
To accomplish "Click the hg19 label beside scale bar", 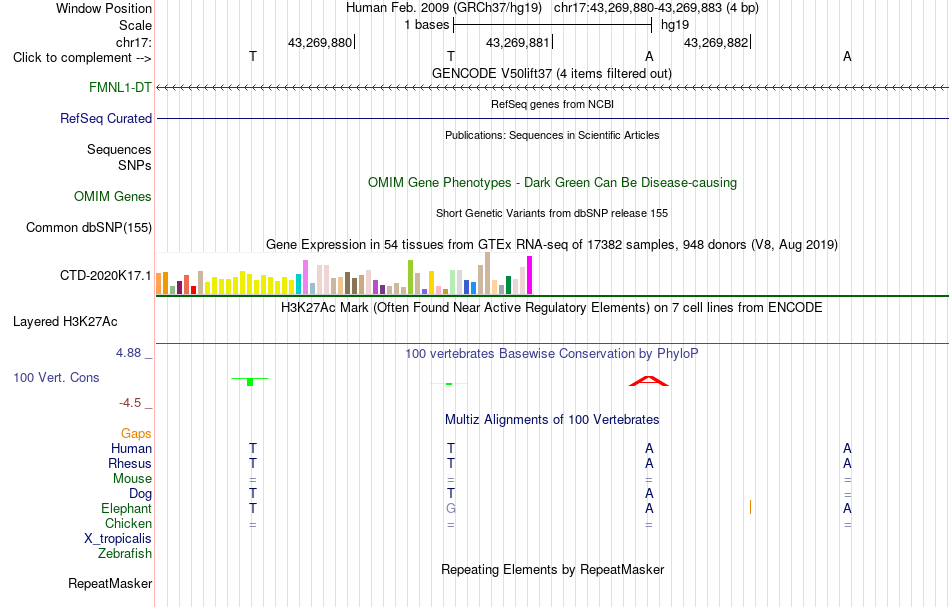I will (675, 25).
